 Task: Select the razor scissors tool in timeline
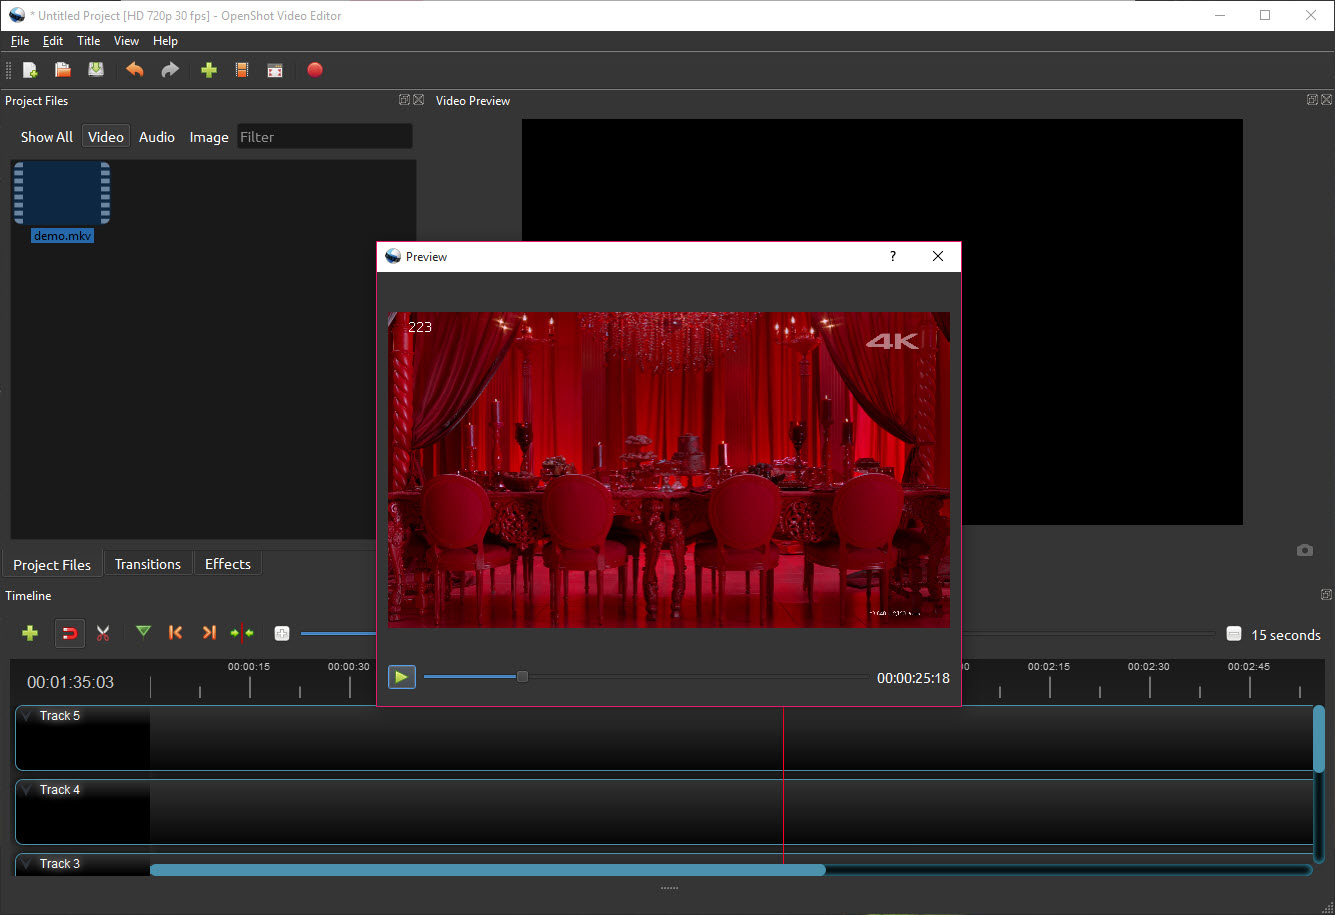coord(103,633)
